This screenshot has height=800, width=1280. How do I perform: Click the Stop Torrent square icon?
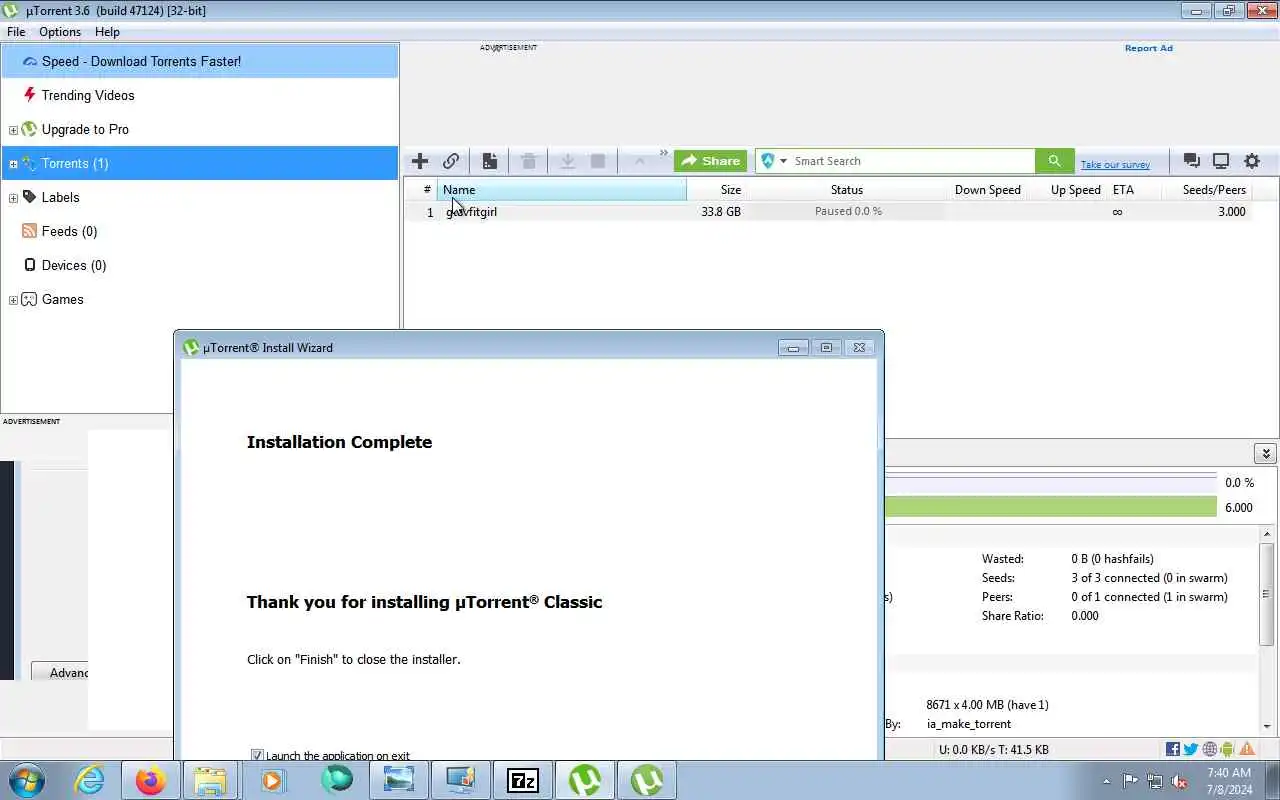pos(598,161)
